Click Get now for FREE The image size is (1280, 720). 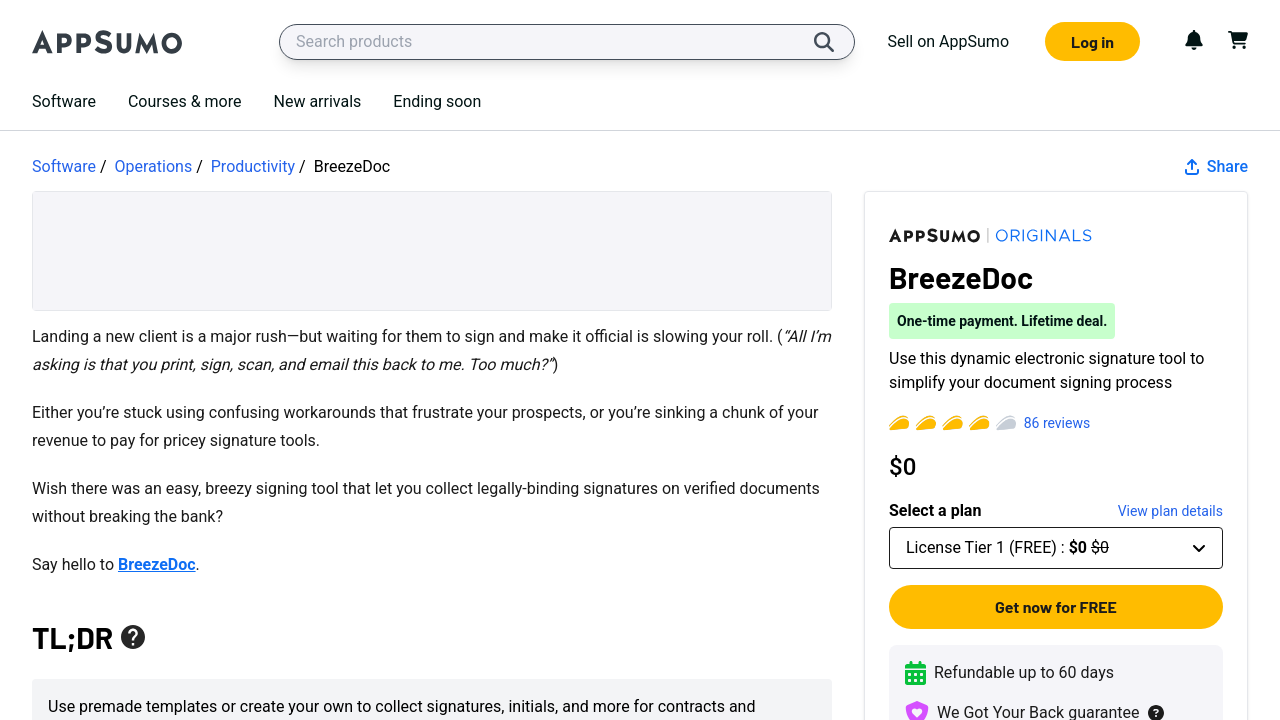1055,607
